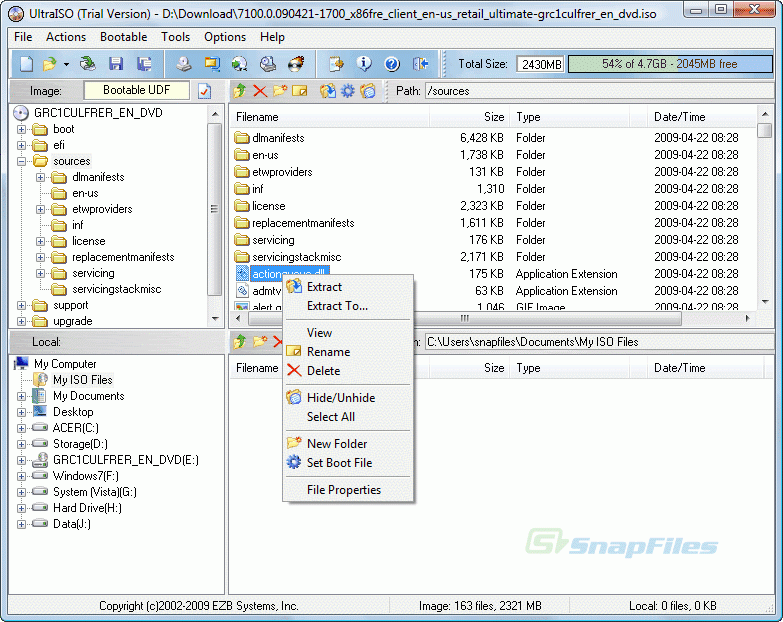The height and width of the screenshot is (622, 783).
Task: Expand the replacementmanifests tree node
Action: coord(40,258)
